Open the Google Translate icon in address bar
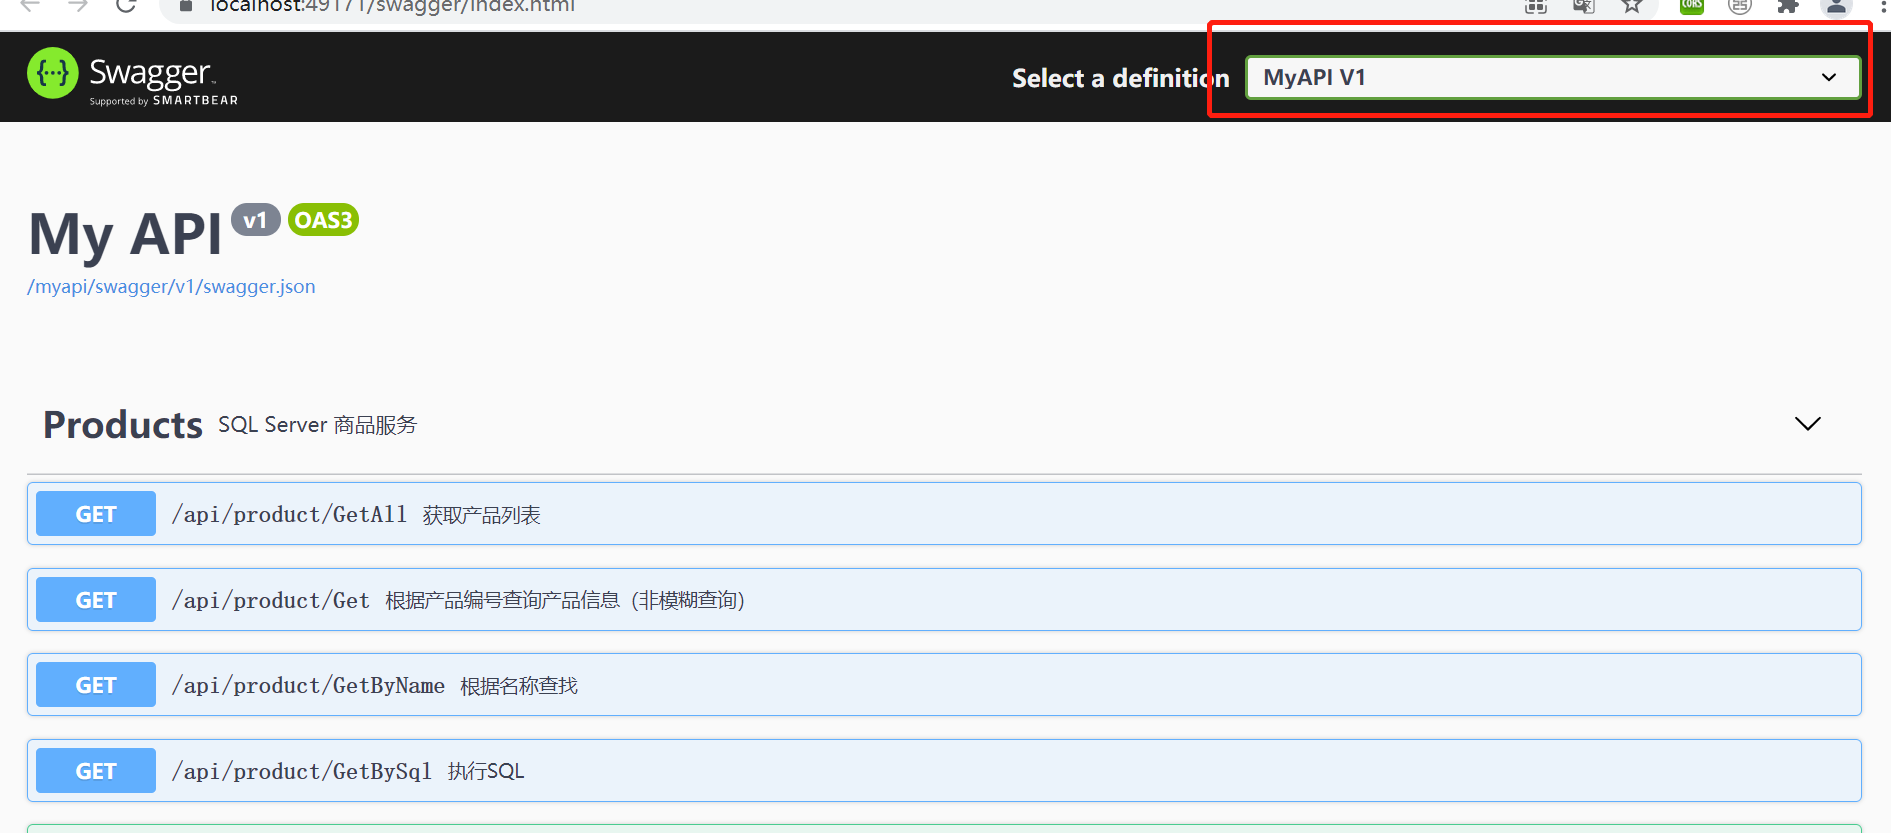 point(1583,6)
